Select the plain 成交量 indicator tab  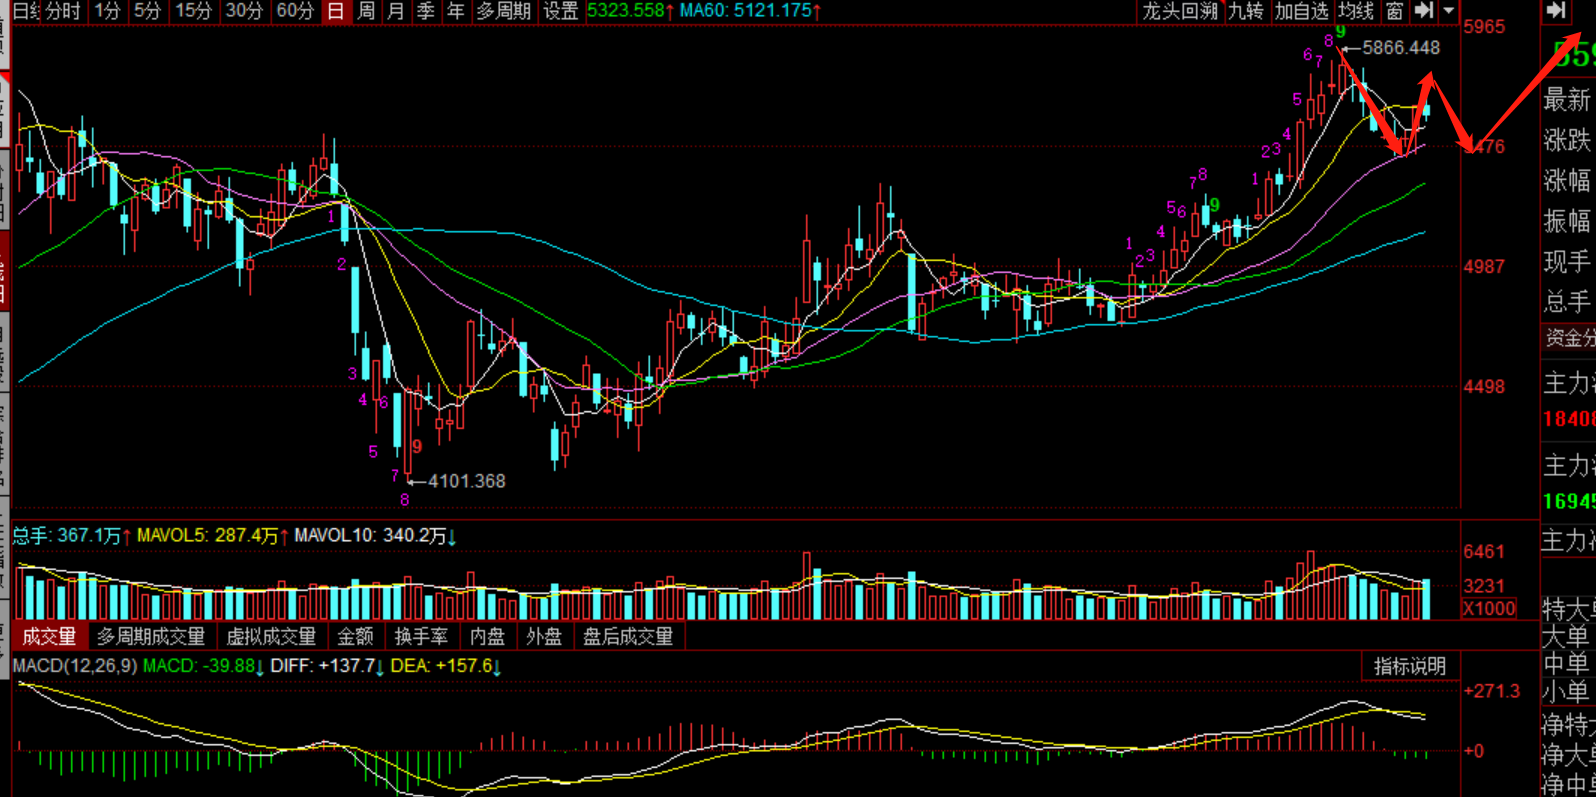pyautogui.click(x=49, y=636)
